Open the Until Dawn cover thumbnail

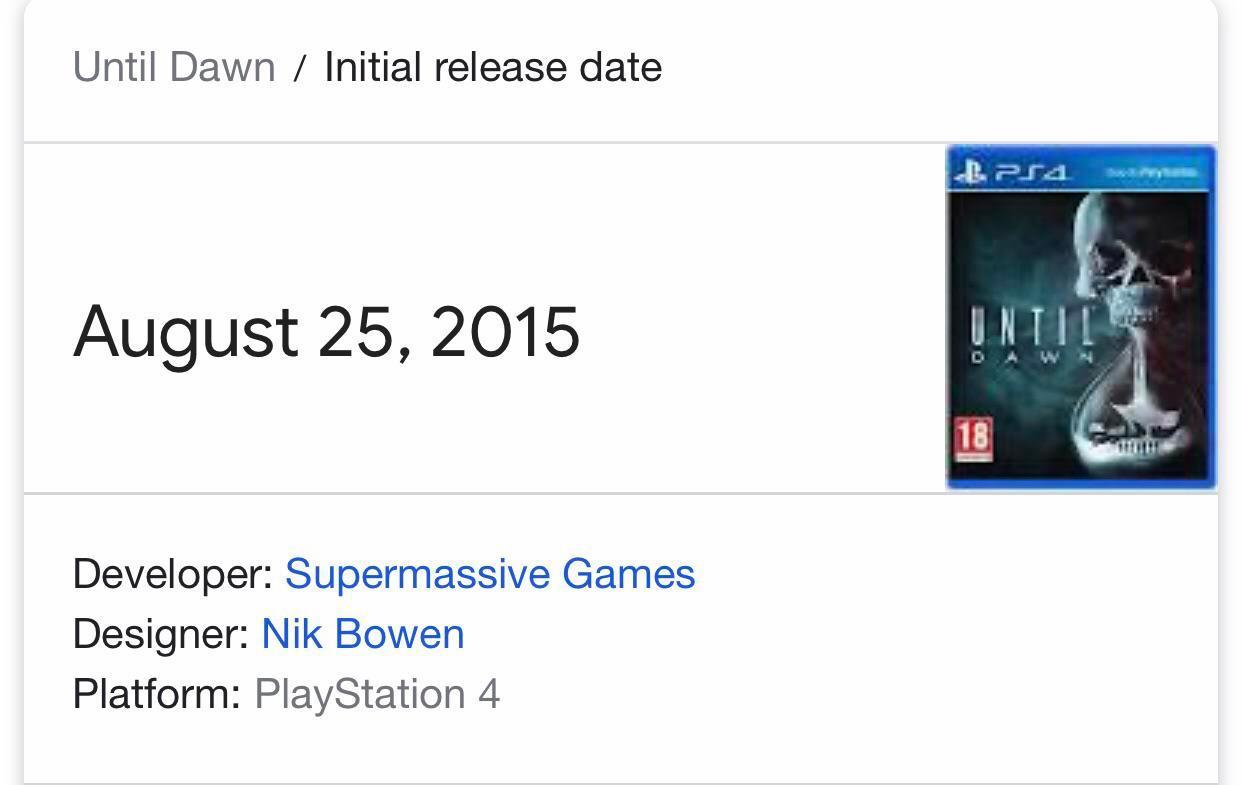pos(1080,315)
